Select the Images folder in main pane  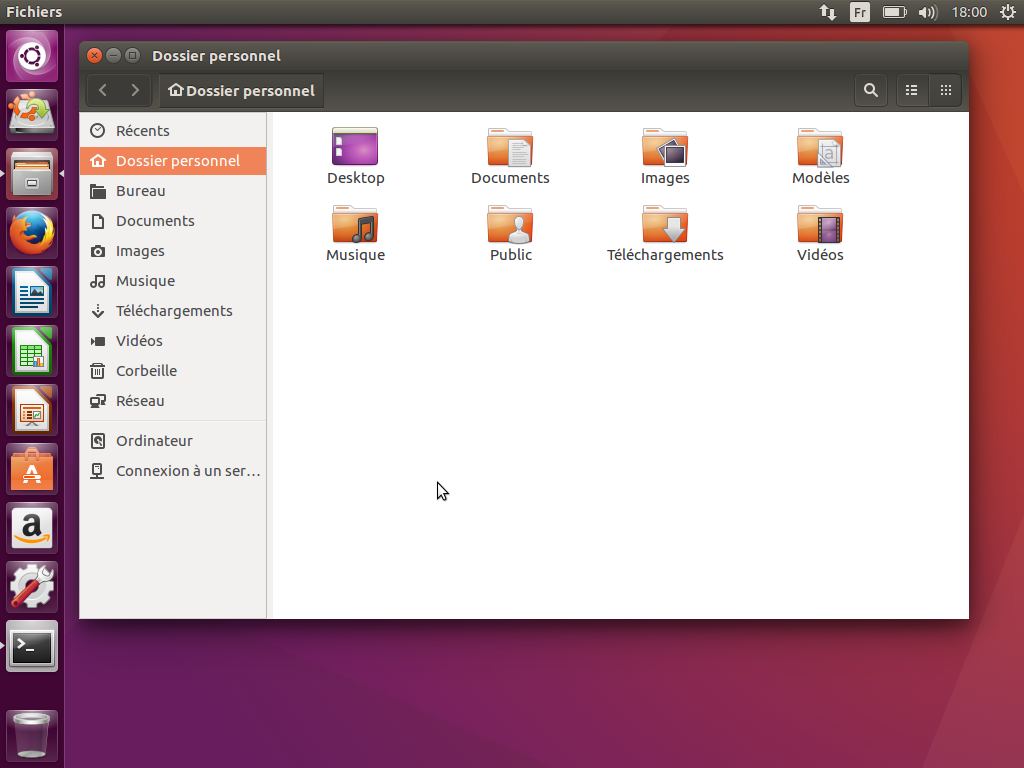click(665, 149)
